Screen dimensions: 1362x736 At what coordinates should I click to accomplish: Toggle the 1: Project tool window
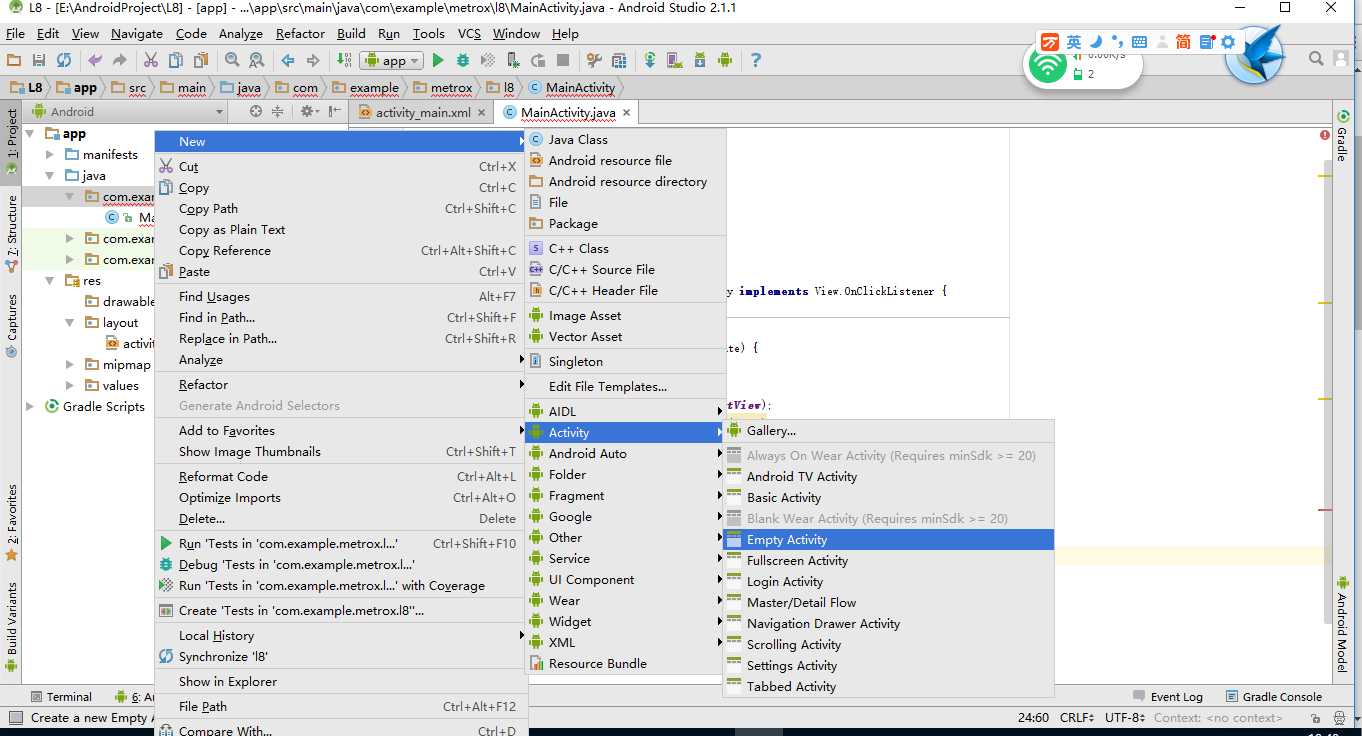[11, 143]
